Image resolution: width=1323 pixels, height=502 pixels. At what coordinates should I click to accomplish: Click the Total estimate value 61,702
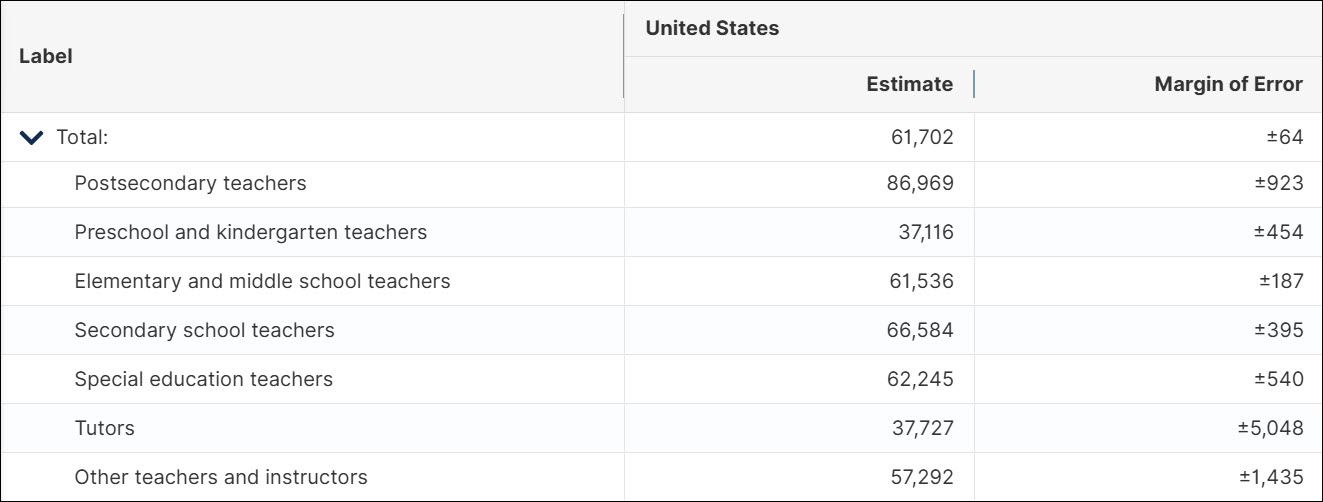click(x=922, y=137)
